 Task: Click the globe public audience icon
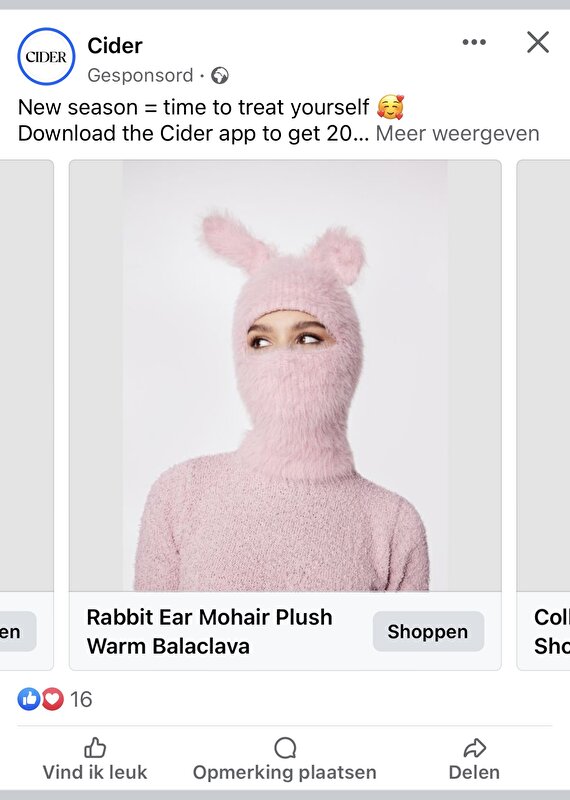[x=220, y=76]
